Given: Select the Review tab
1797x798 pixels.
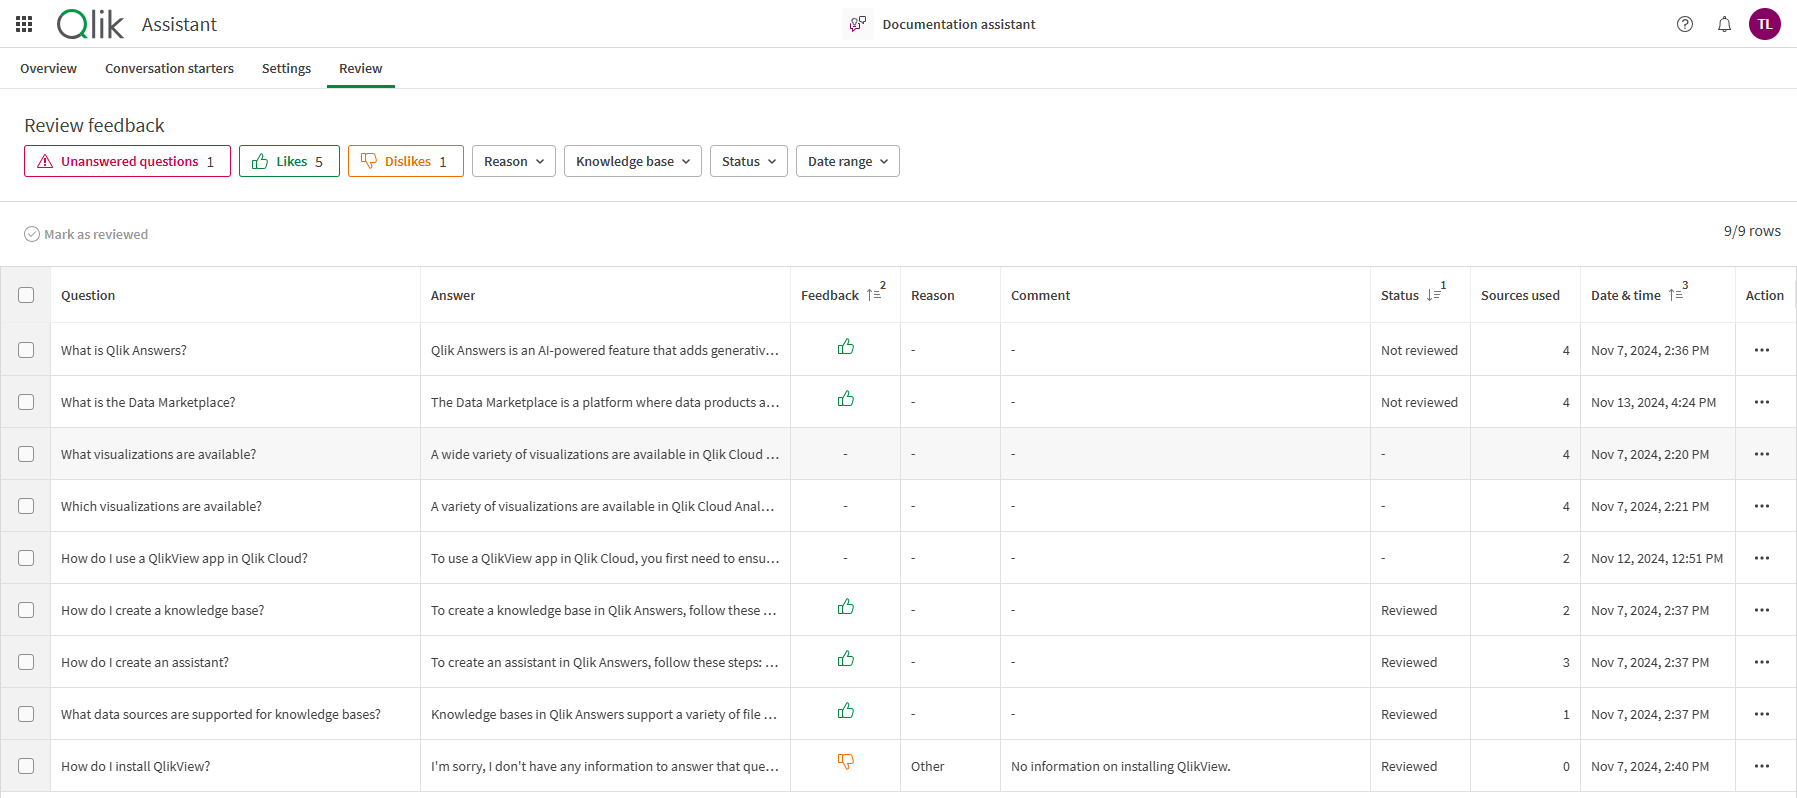Looking at the screenshot, I should tap(360, 68).
